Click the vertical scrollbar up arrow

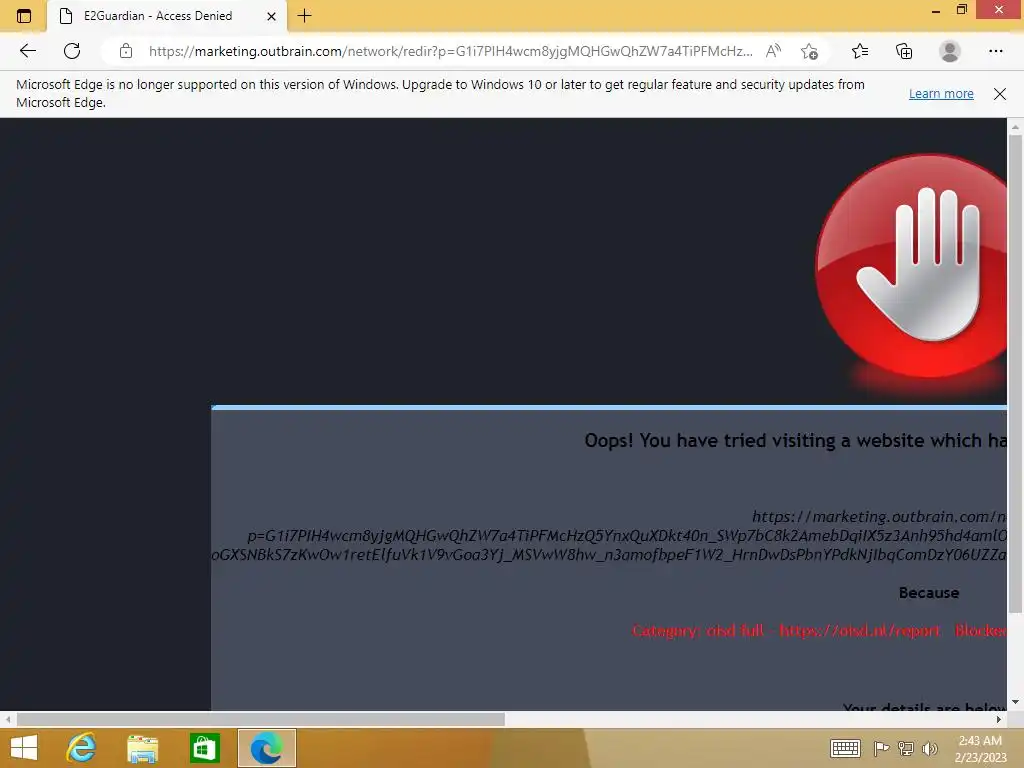pyautogui.click(x=1015, y=126)
